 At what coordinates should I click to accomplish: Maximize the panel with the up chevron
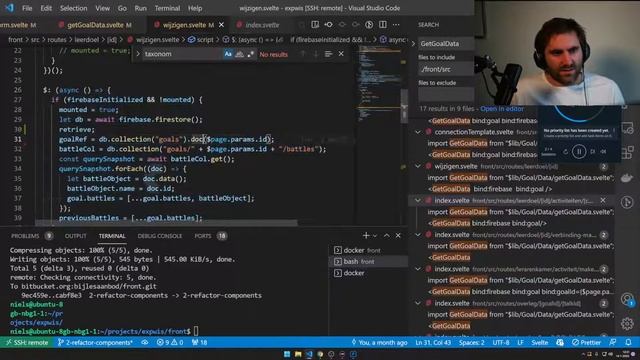pos(386,236)
